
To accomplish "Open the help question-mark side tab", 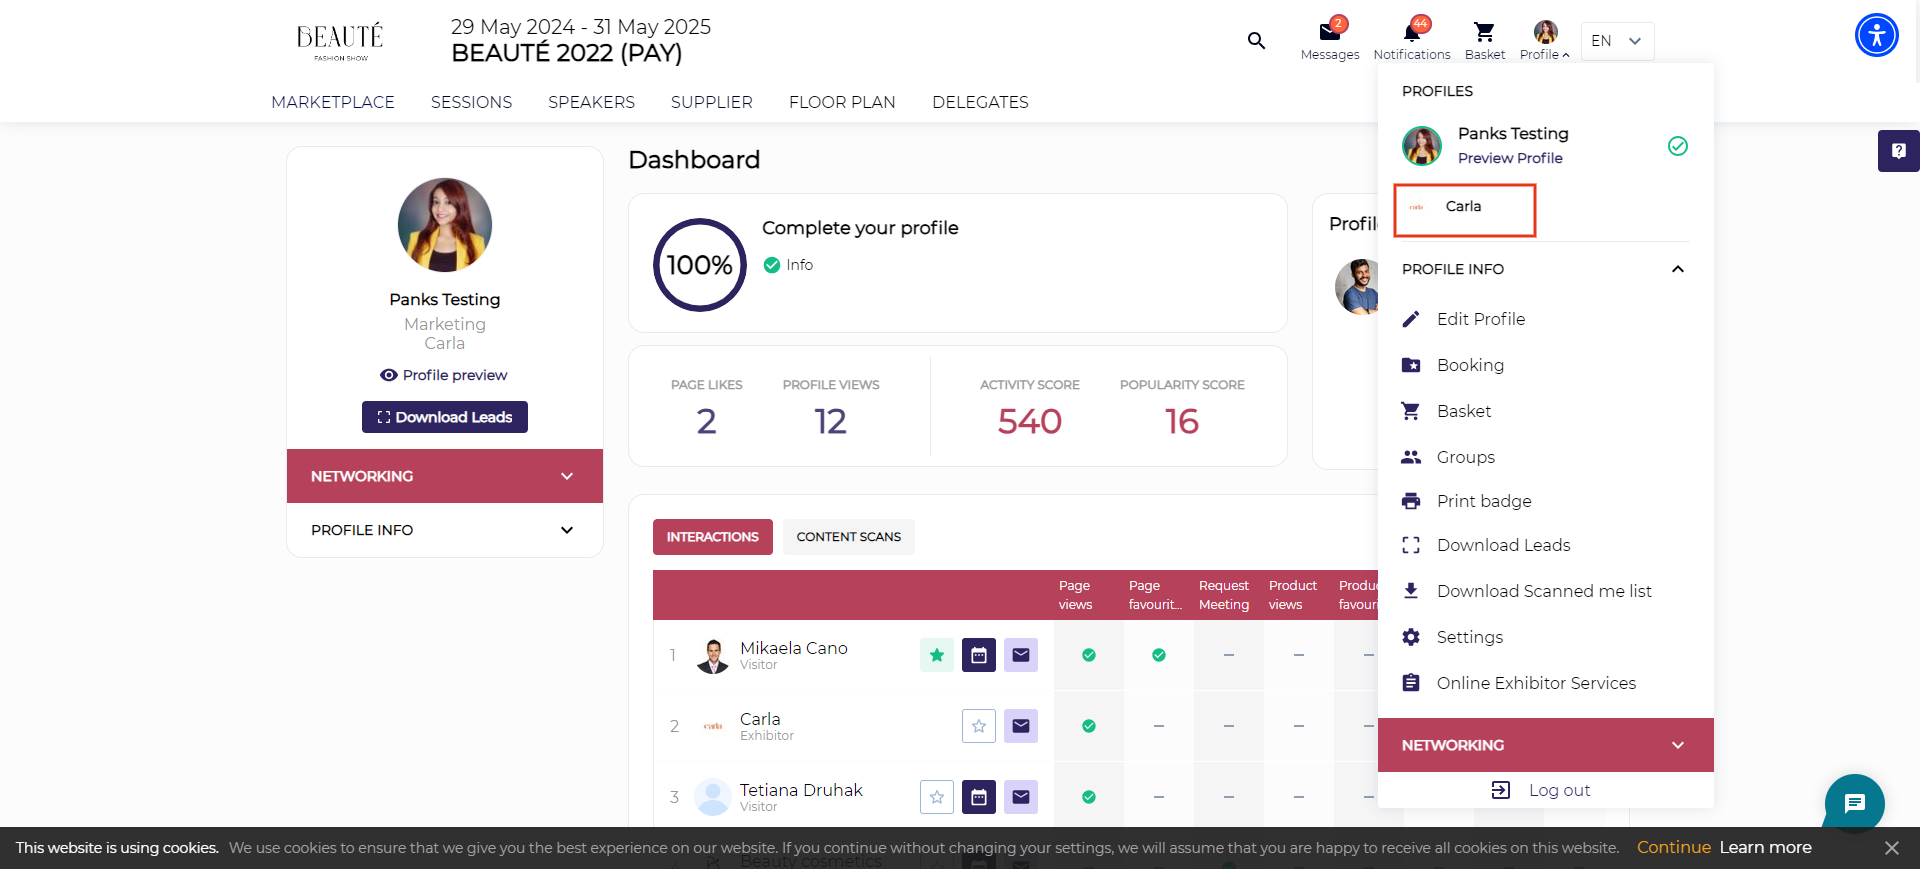I will (x=1899, y=151).
